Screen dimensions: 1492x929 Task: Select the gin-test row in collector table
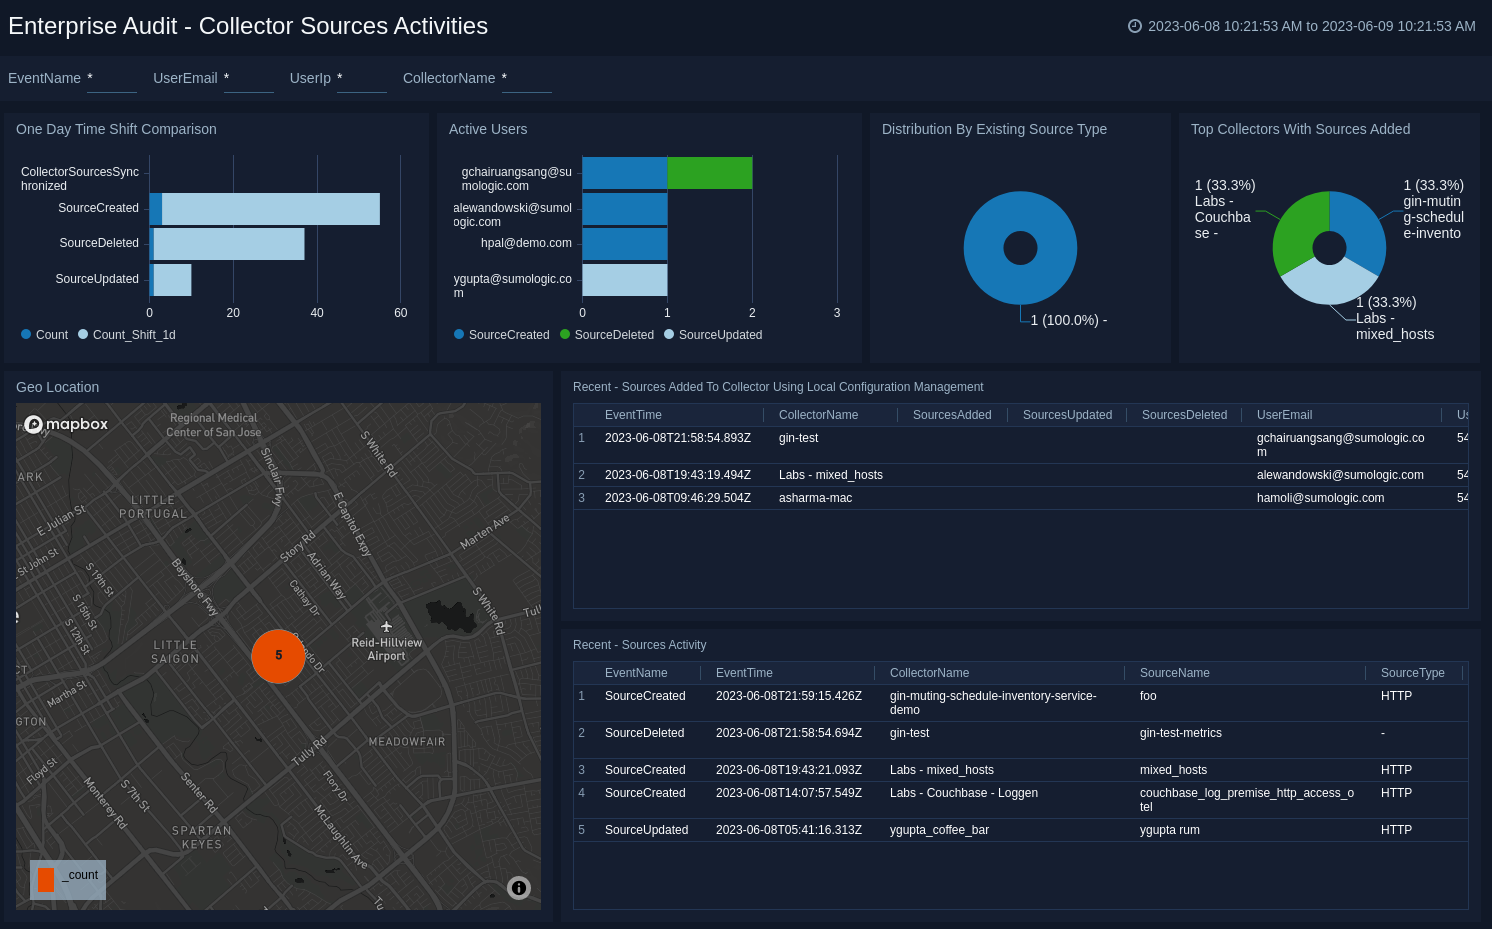click(798, 438)
